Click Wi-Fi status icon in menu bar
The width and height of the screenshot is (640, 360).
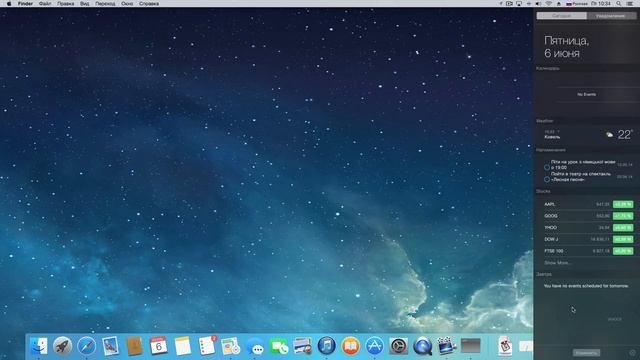tap(549, 4)
